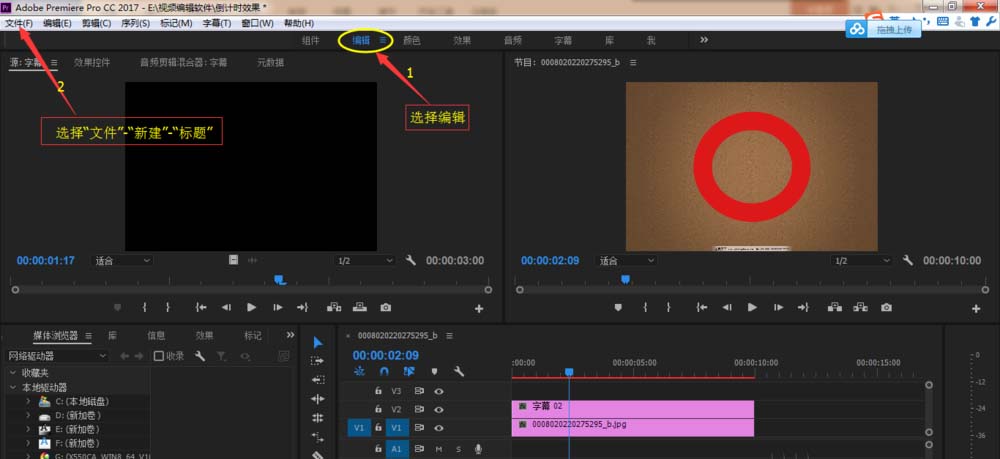Mark Out point in the Program monitor
The image size is (1000, 459).
pyautogui.click(x=668, y=307)
